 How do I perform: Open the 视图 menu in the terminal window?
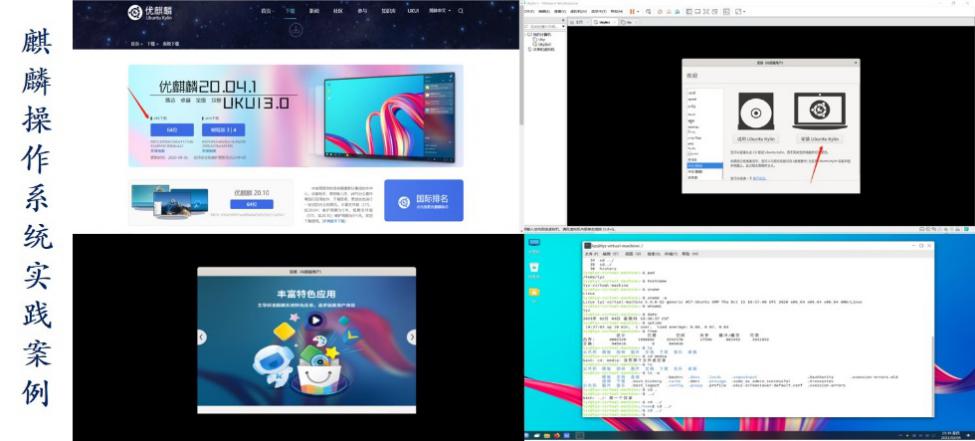(x=632, y=254)
